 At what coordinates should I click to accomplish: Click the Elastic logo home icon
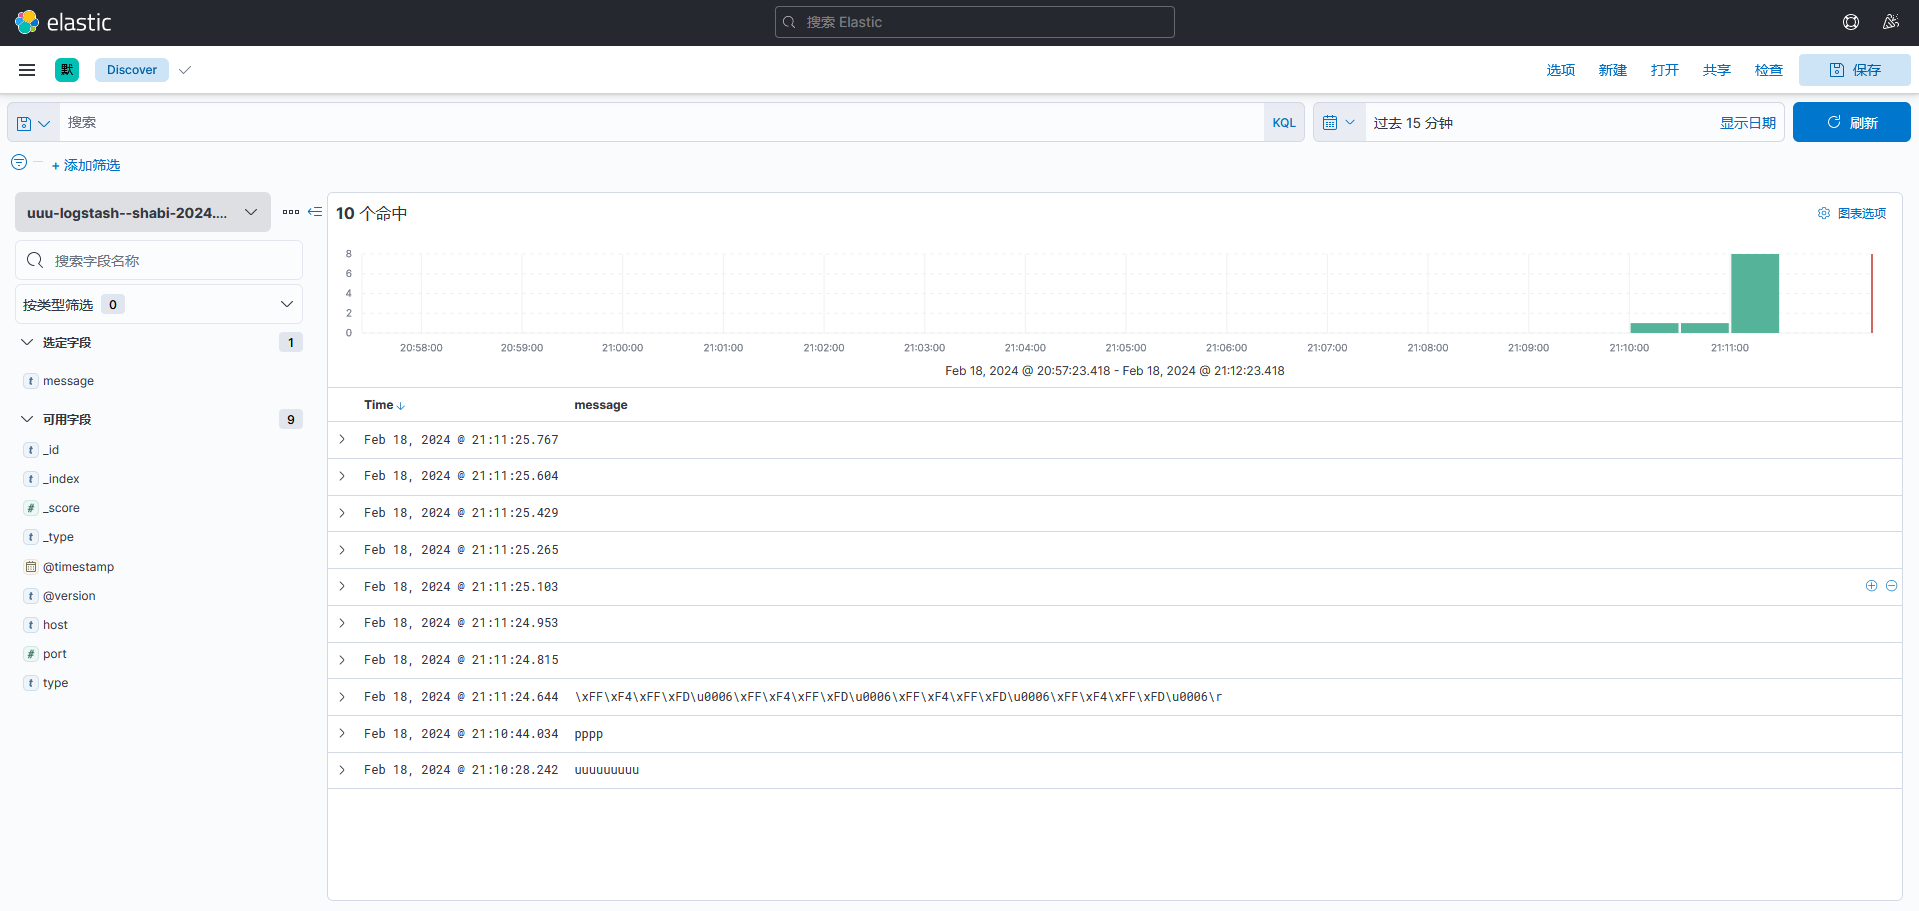point(27,22)
